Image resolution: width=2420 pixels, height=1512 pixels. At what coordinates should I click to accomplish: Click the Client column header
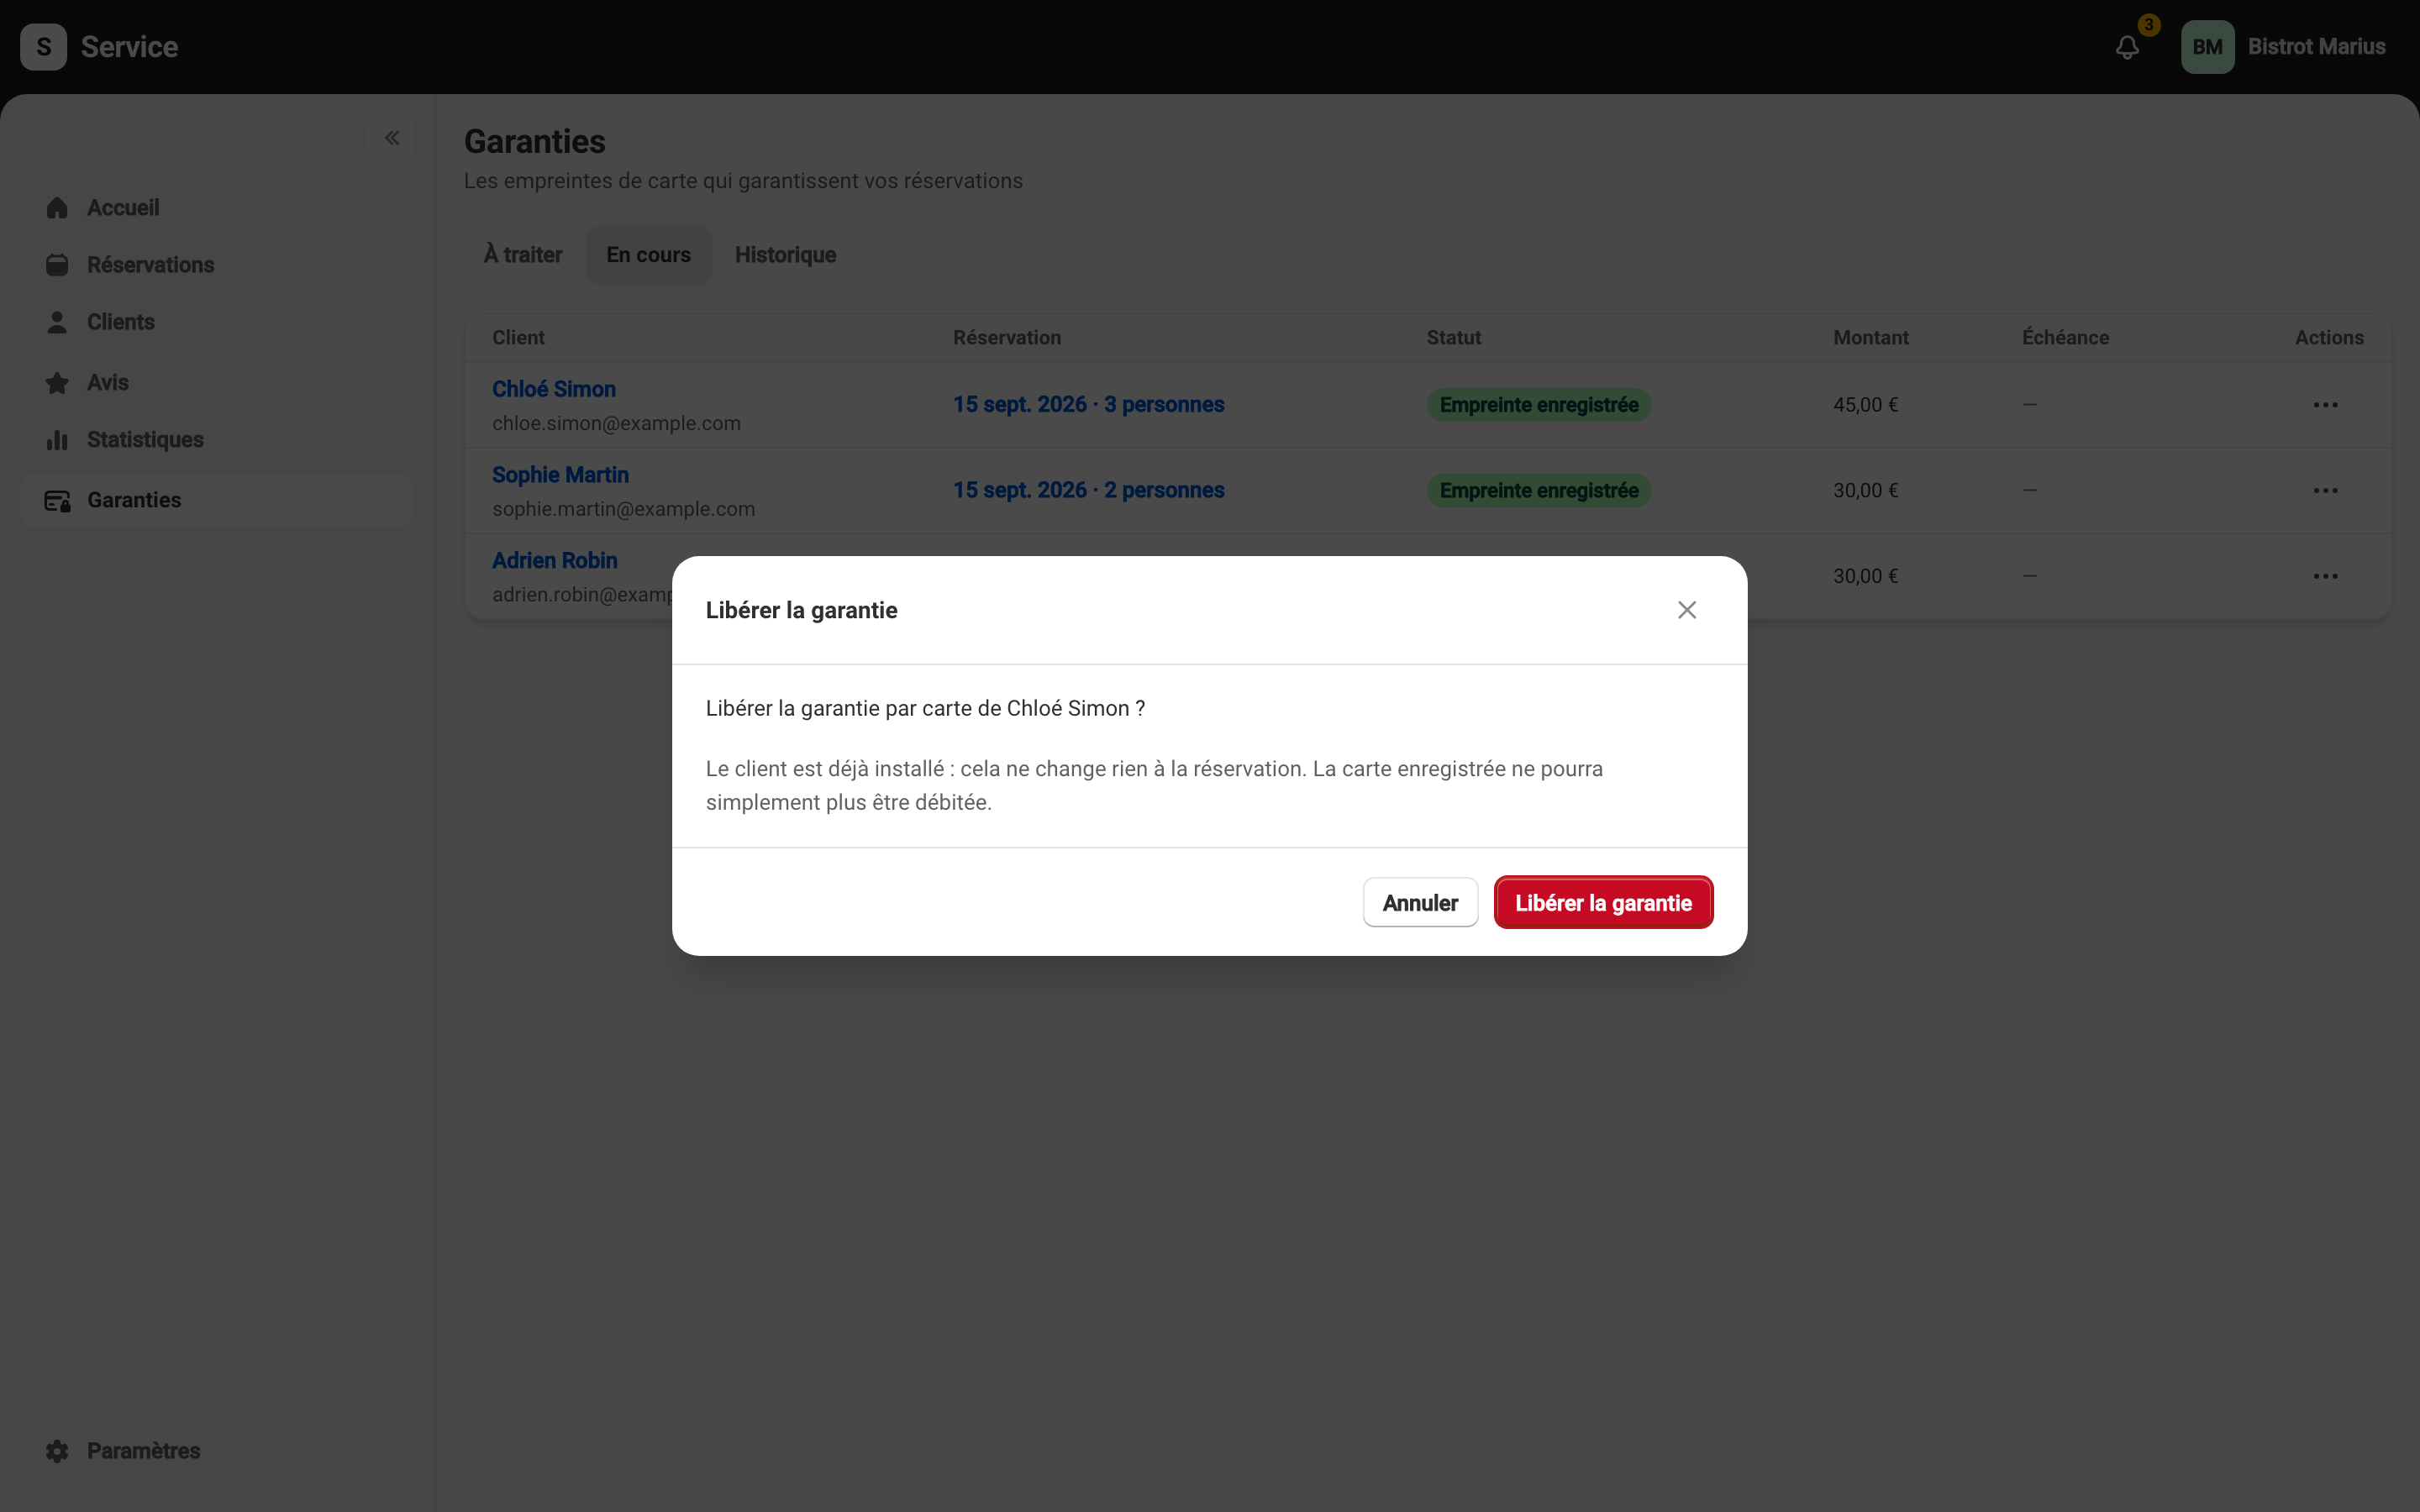tap(518, 338)
